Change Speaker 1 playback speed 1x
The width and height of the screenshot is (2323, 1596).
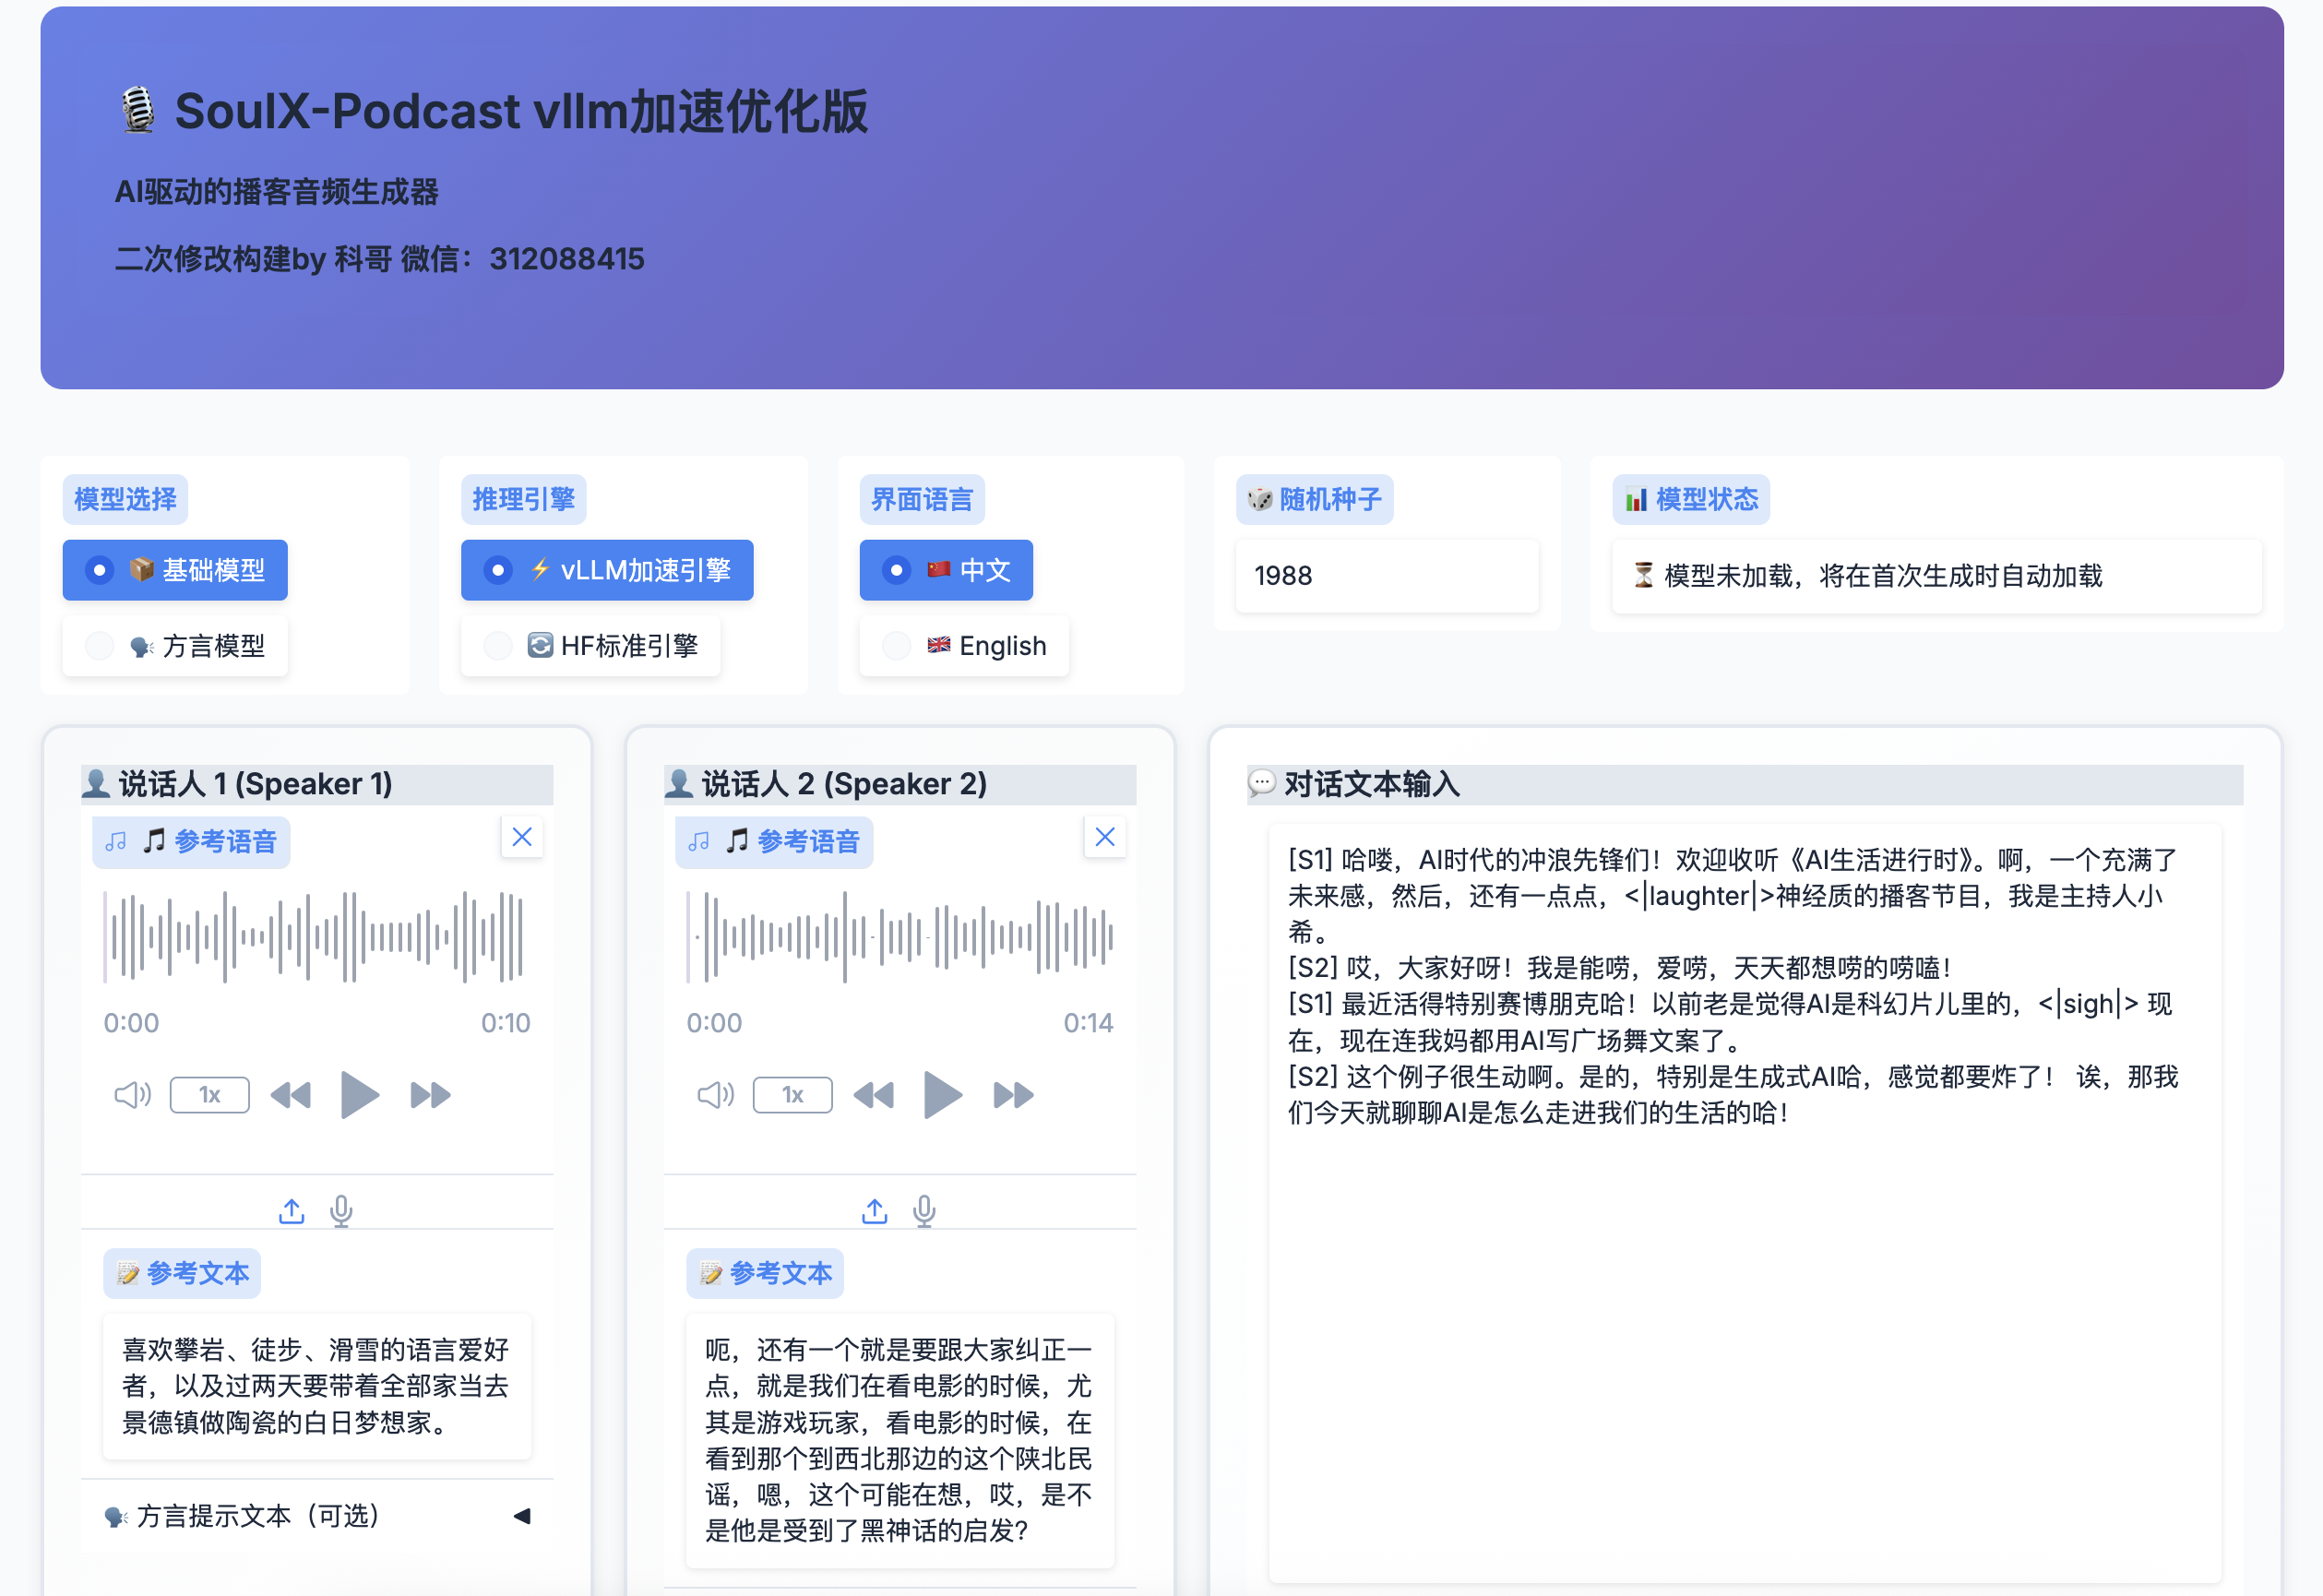(x=209, y=1095)
